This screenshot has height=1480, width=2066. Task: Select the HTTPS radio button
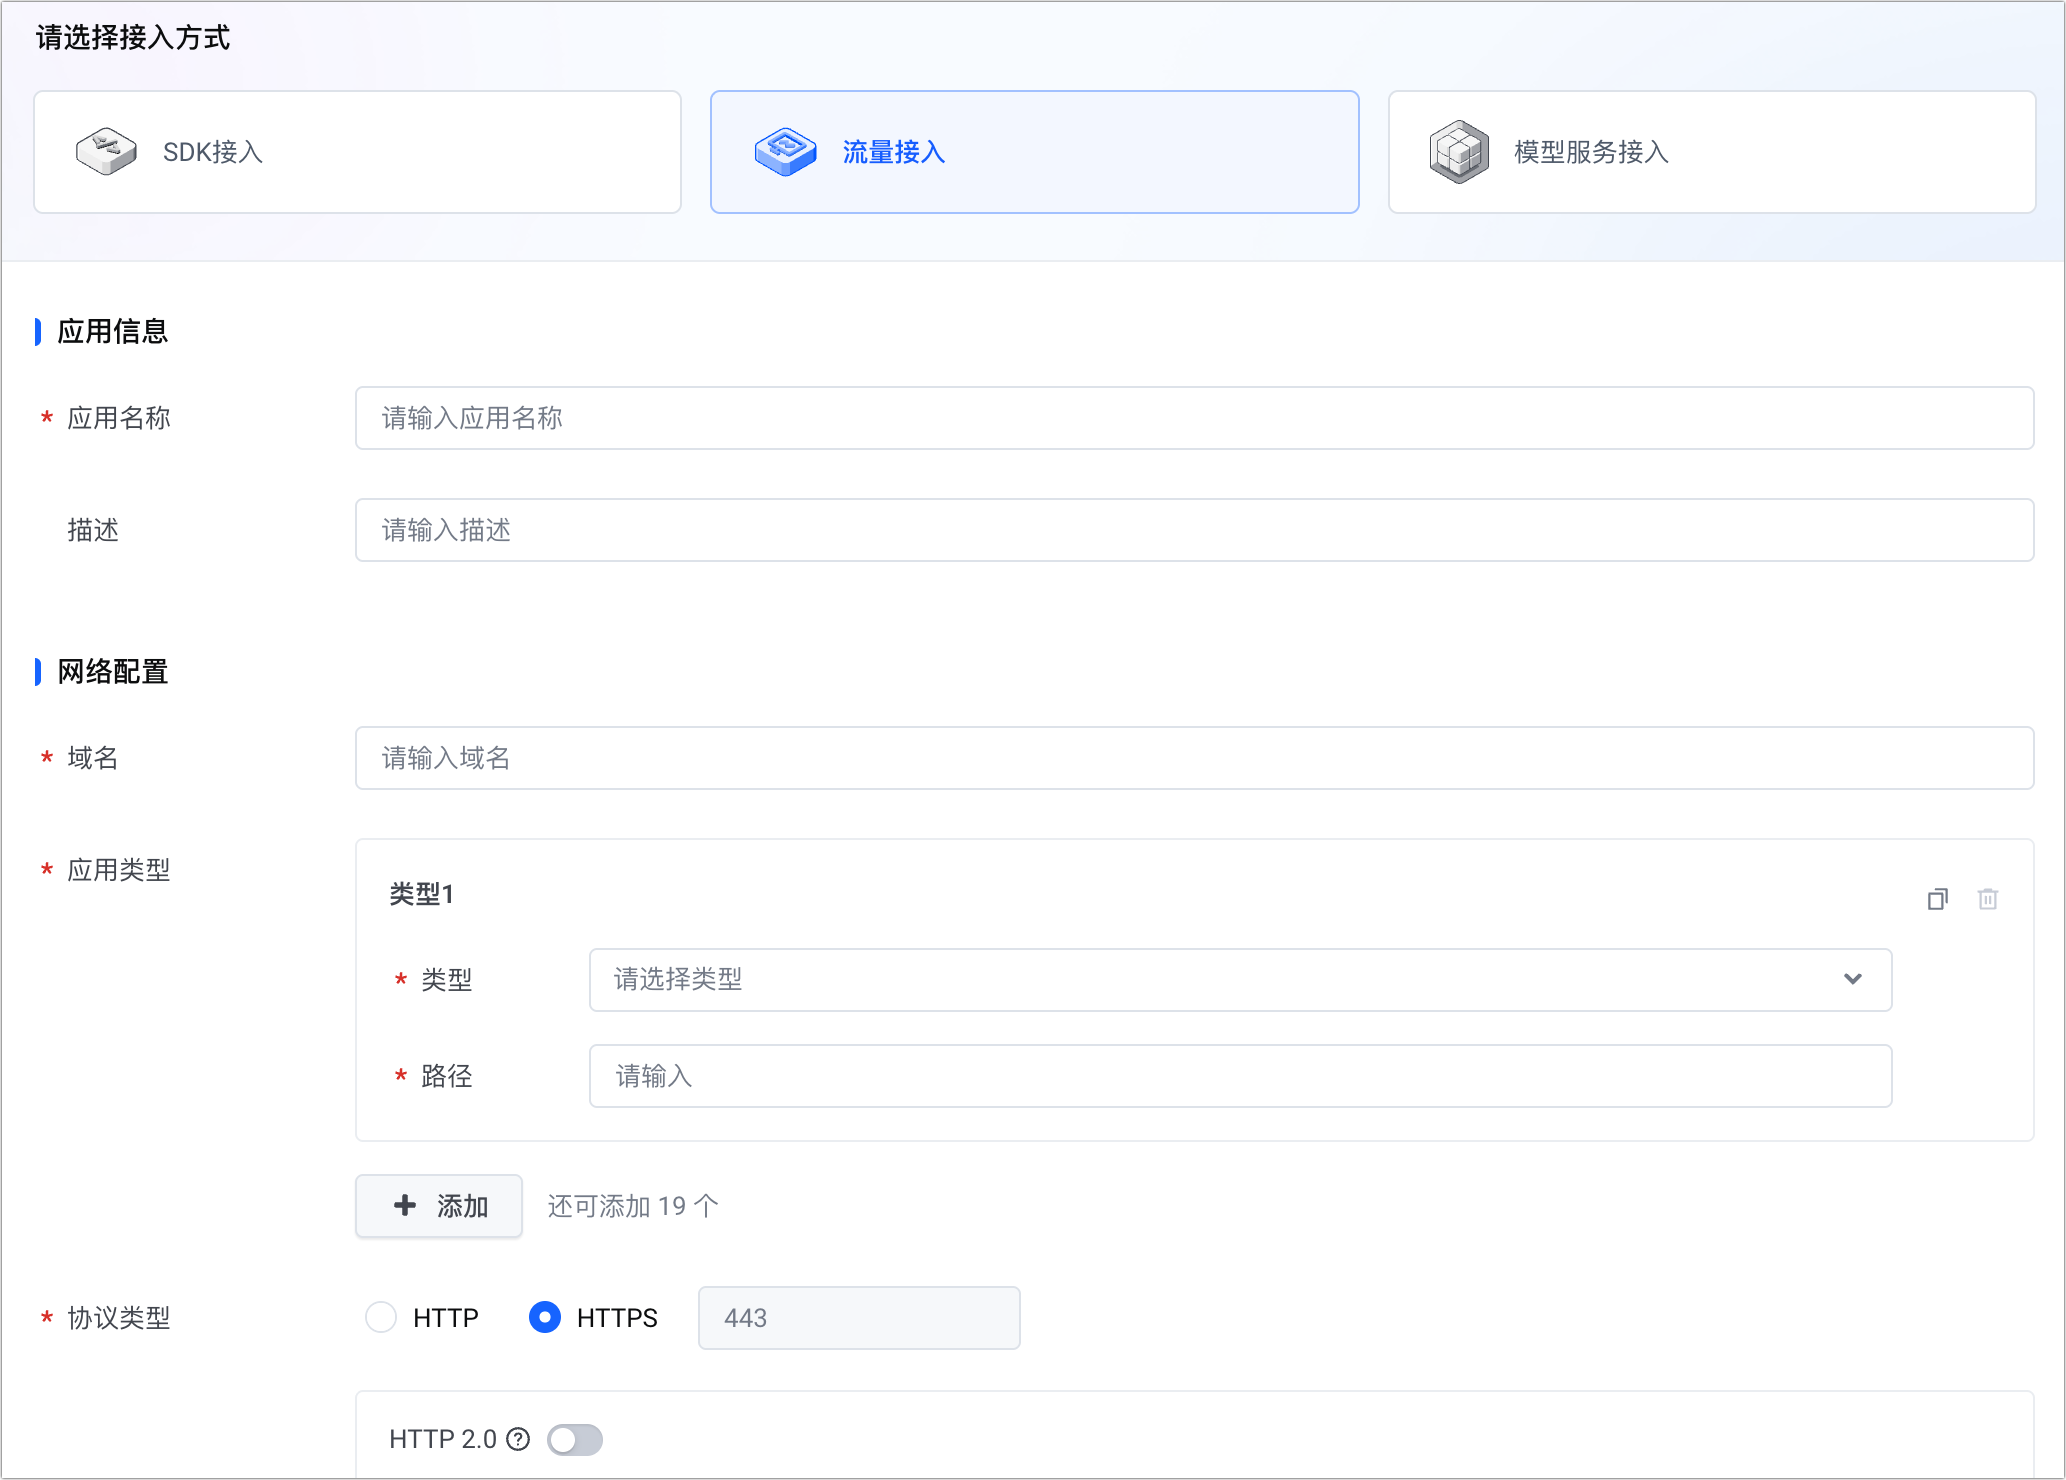point(544,1317)
